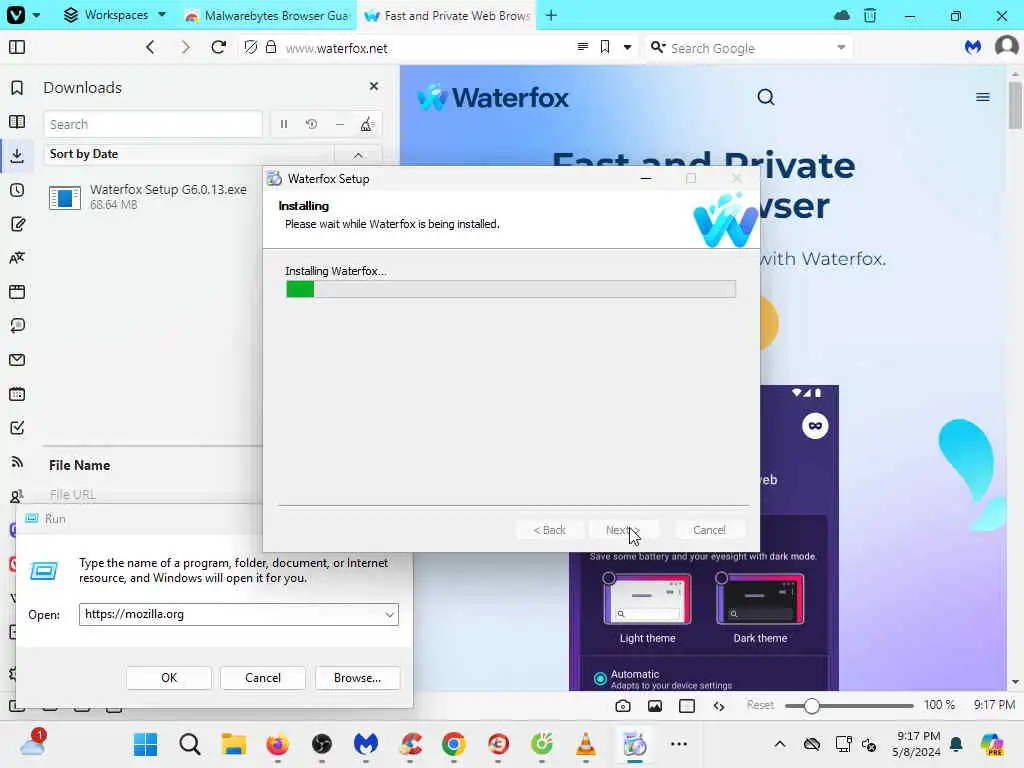Open Malwarebytes extension icon in toolbar

973,47
